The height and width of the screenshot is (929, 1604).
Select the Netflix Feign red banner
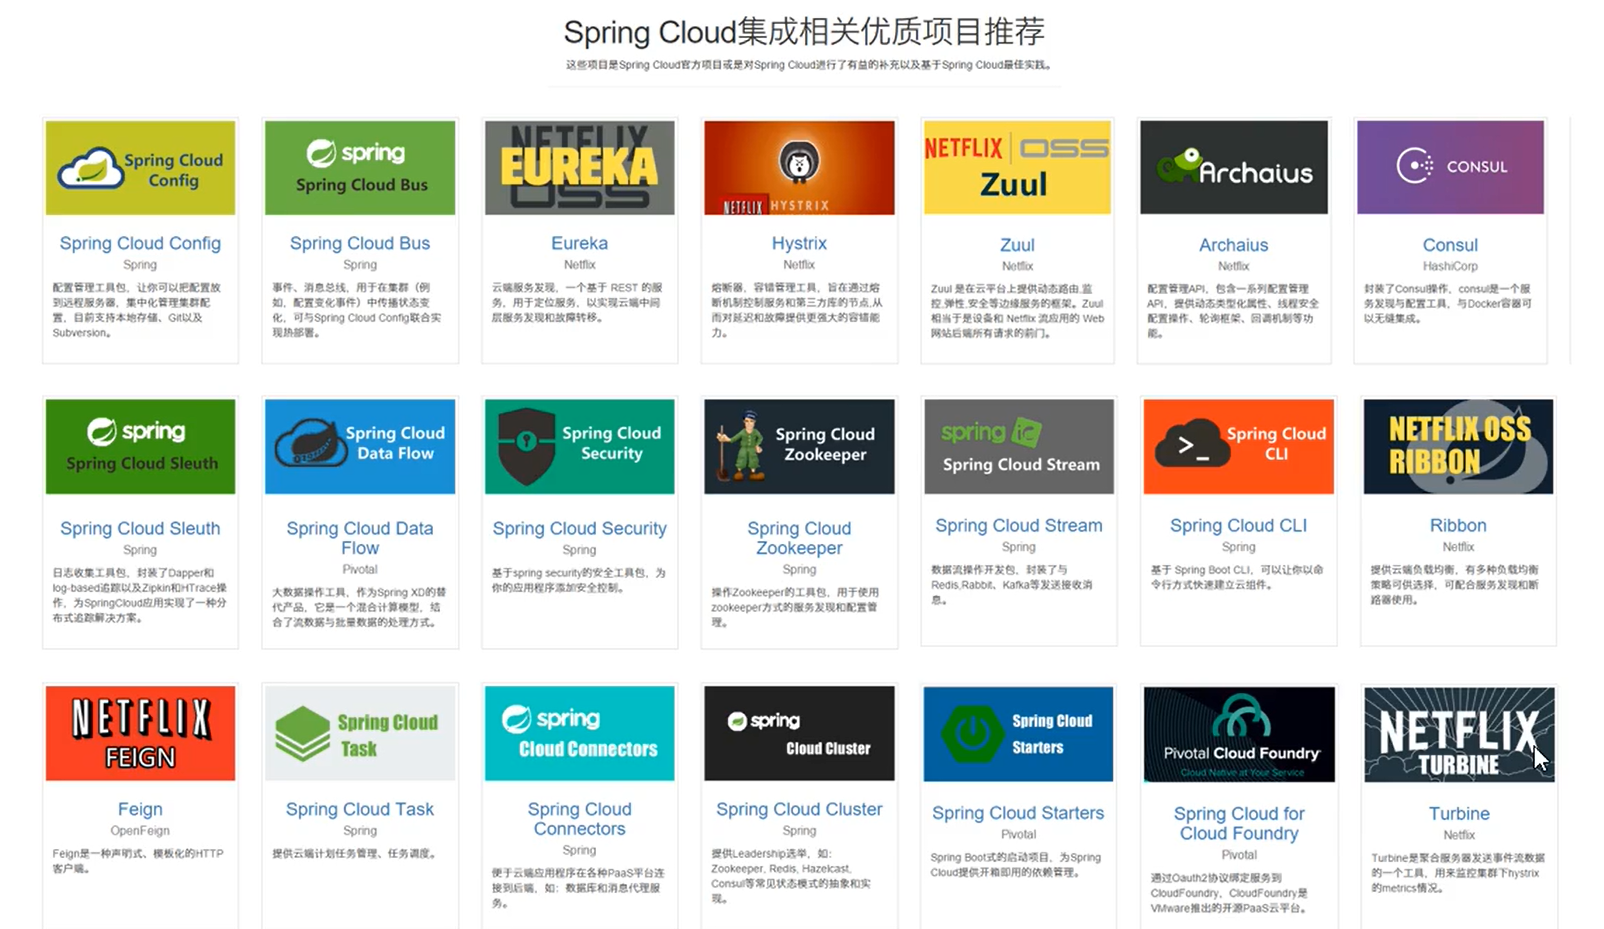coord(140,733)
